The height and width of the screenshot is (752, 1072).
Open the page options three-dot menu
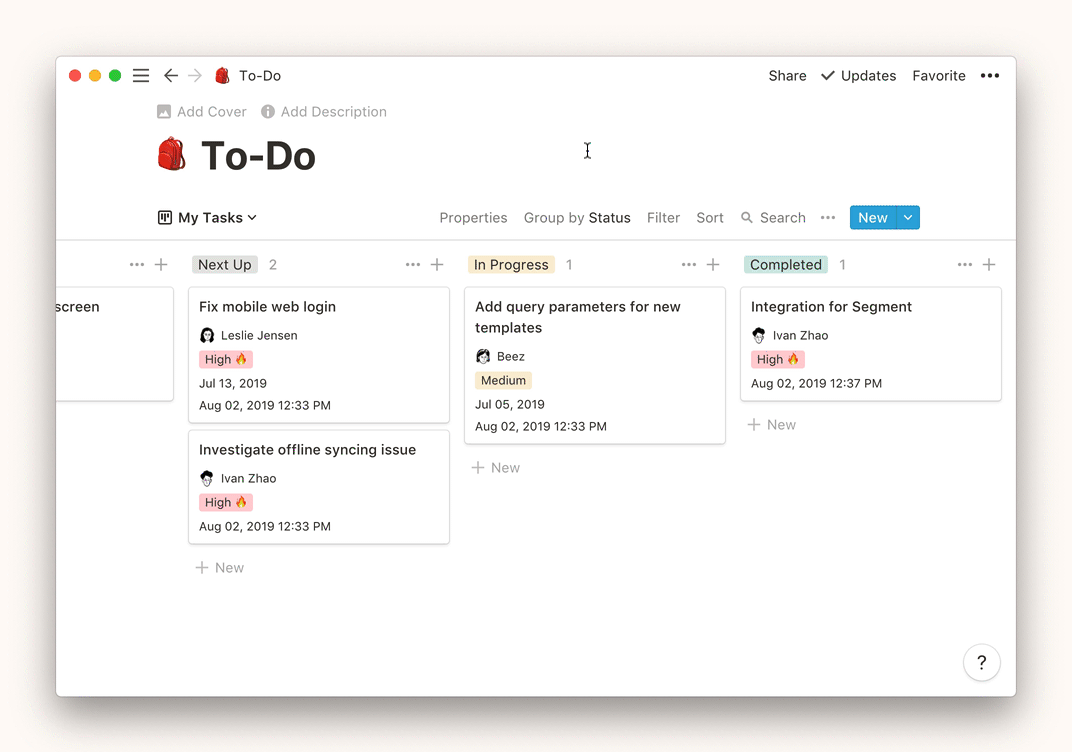pyautogui.click(x=989, y=76)
